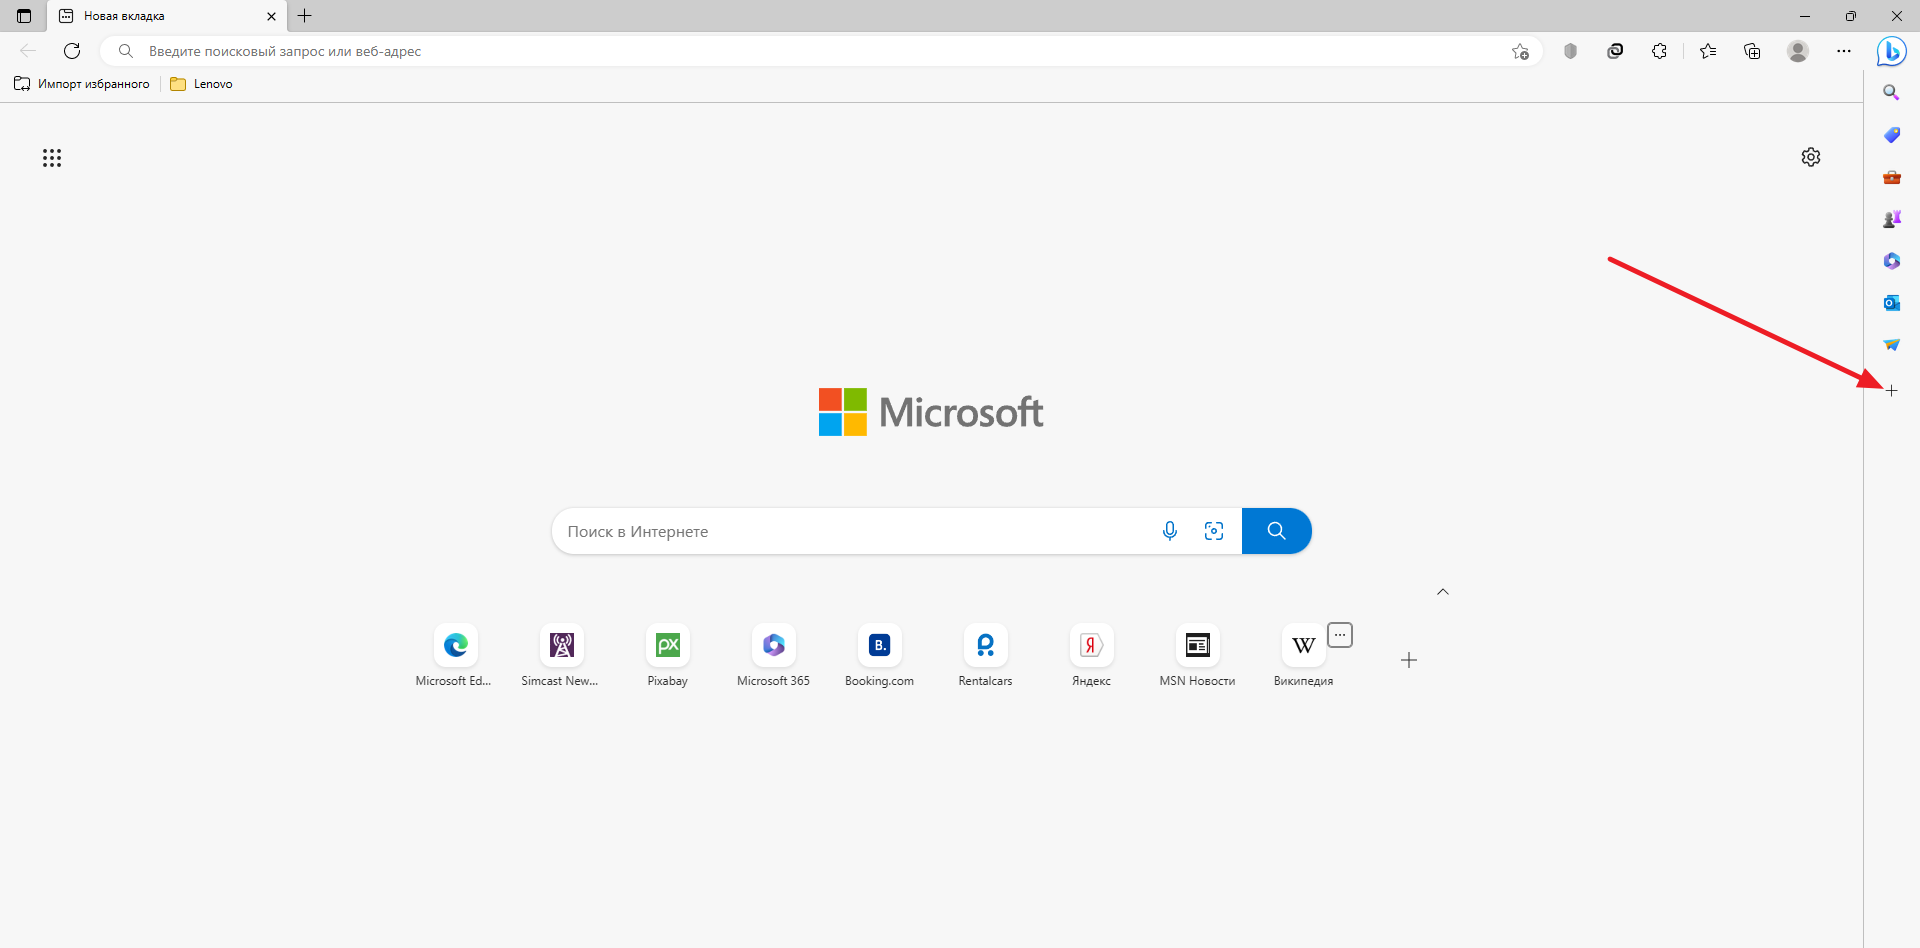Click the Поиск в Интернете search field
The height and width of the screenshot is (948, 1920).
click(x=850, y=531)
